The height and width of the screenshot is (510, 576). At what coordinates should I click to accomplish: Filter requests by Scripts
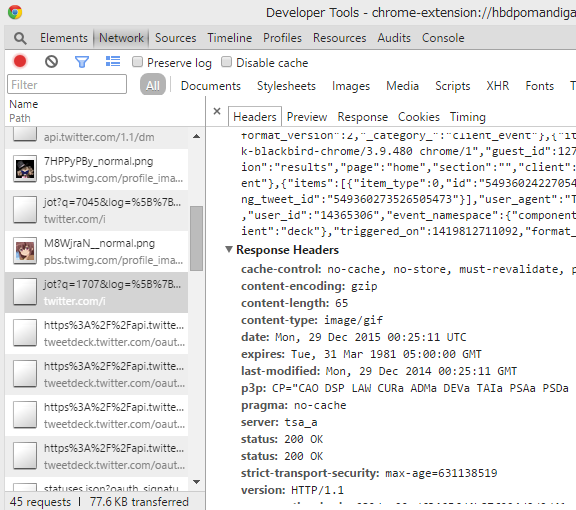click(453, 86)
